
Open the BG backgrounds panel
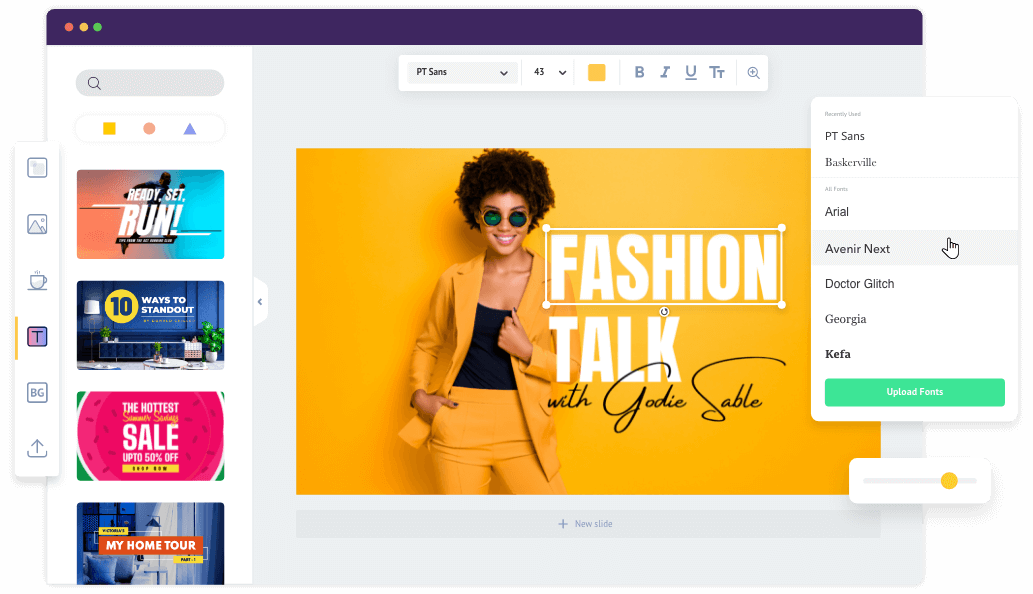[x=37, y=392]
